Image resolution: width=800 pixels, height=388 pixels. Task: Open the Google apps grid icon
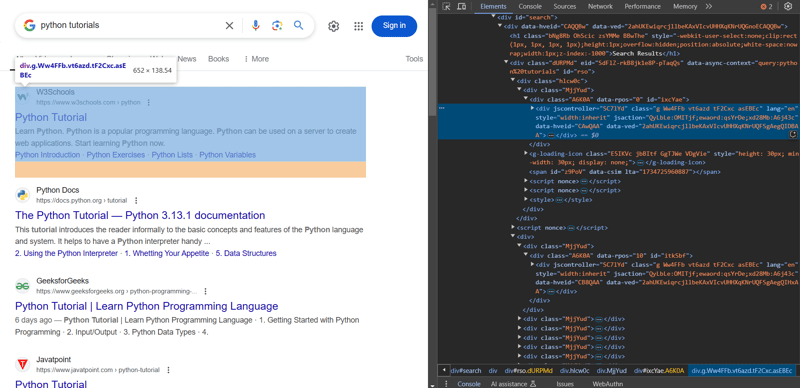[x=359, y=26]
